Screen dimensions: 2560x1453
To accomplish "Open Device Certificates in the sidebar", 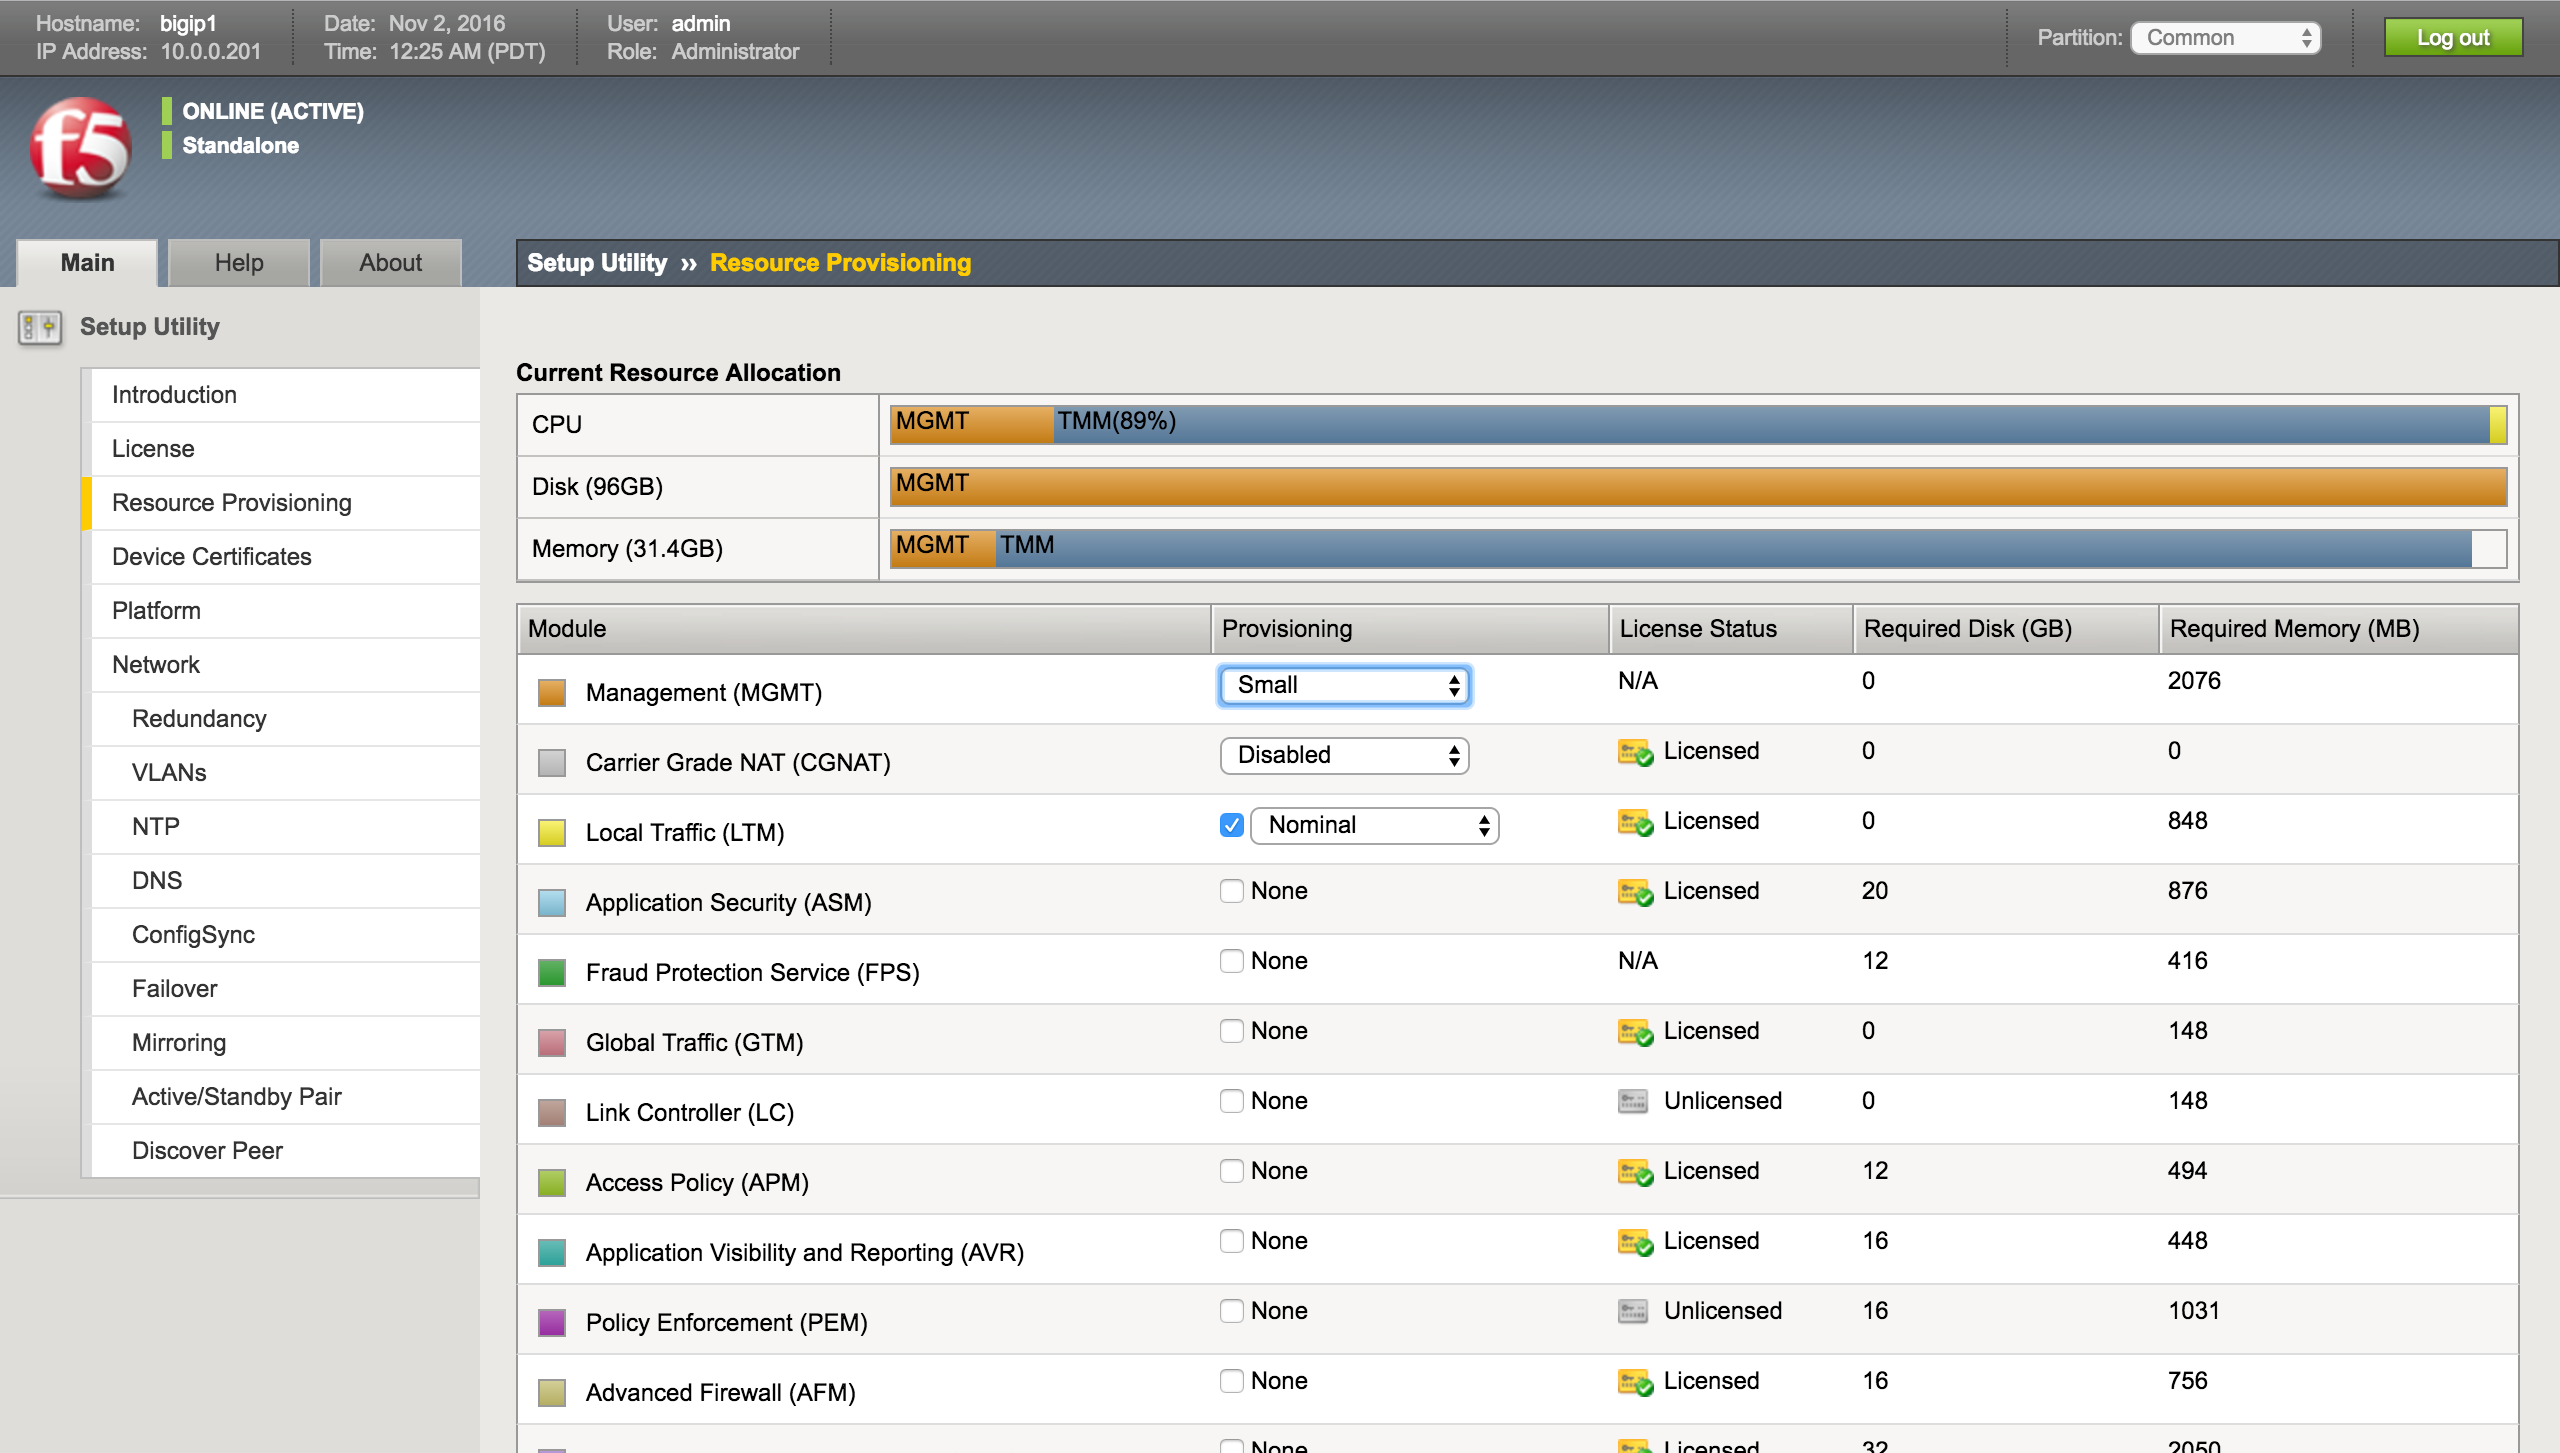I will coord(285,557).
